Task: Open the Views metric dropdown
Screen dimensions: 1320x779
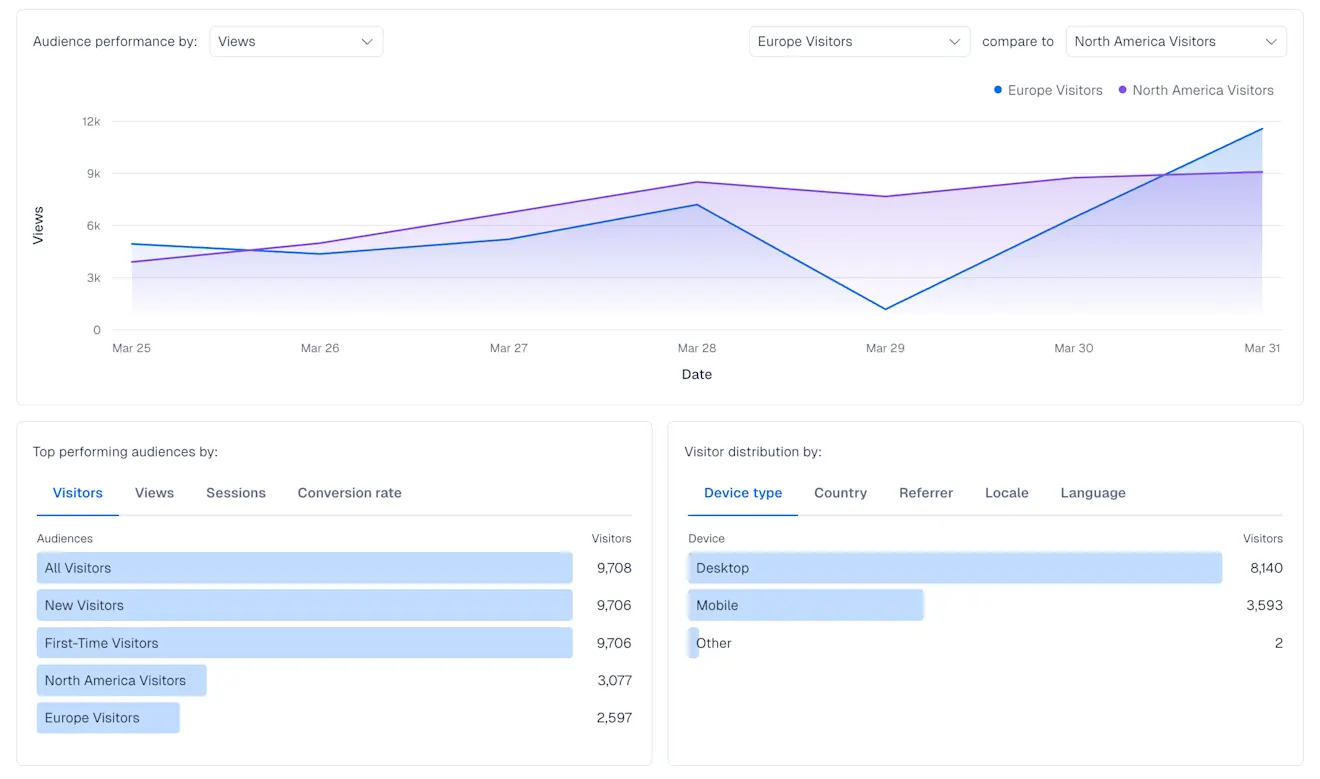Action: tap(296, 41)
